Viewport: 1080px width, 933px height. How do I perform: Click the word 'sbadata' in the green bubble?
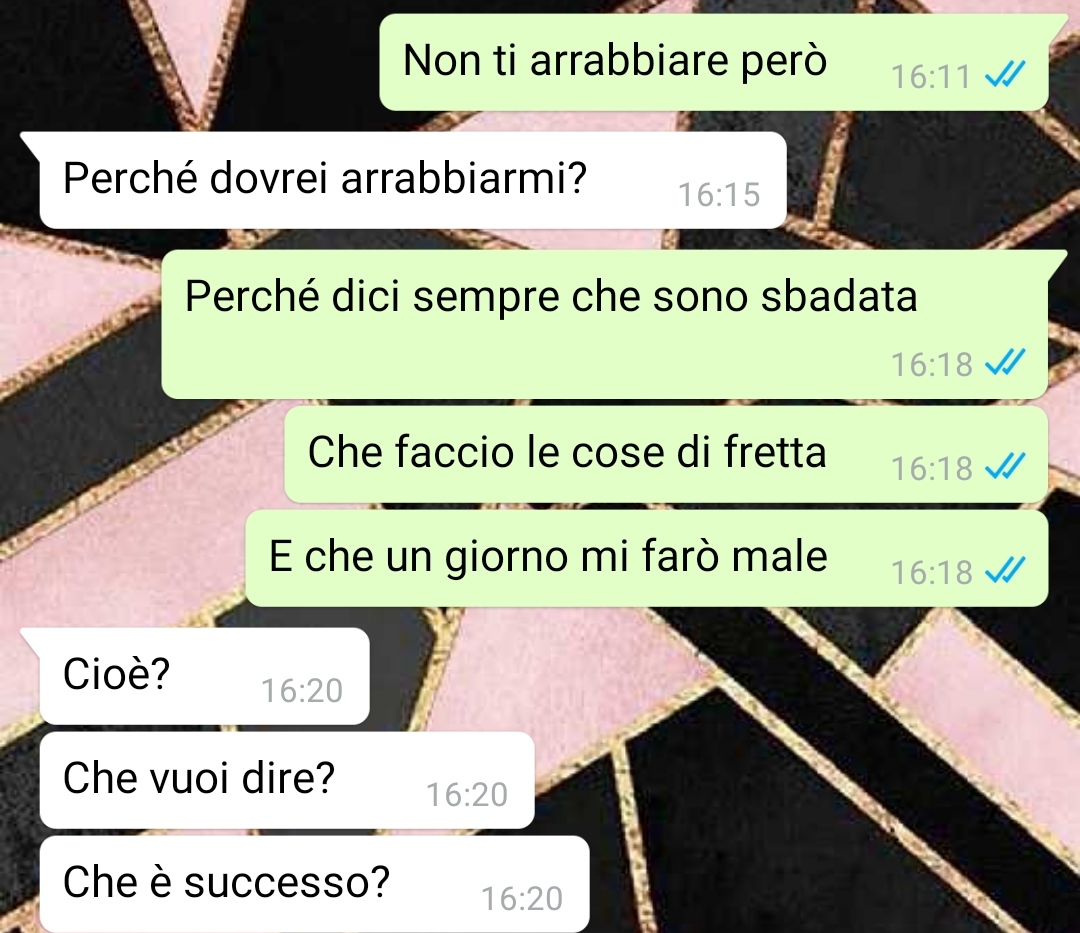pos(839,296)
